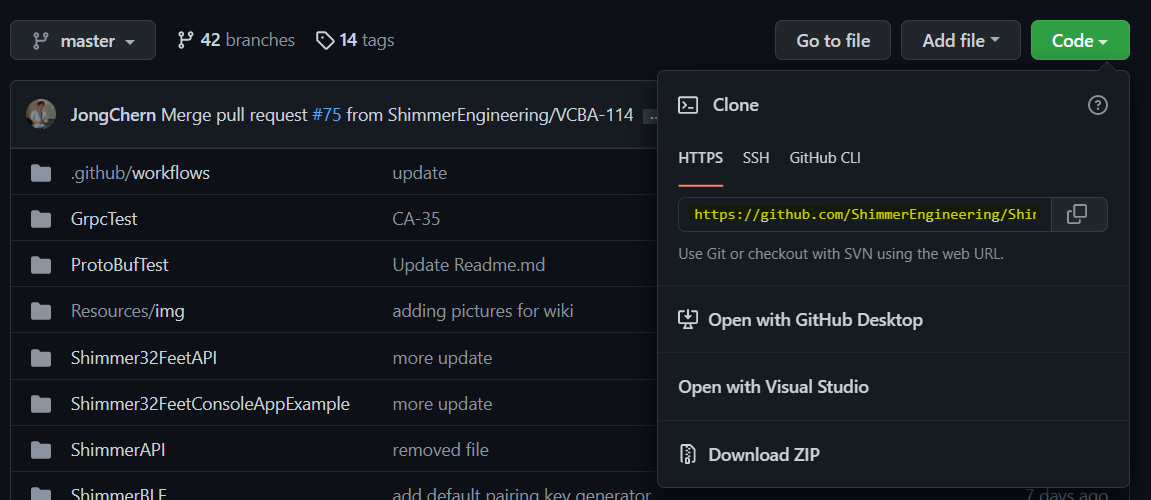Viewport: 1151px width, 500px height.
Task: Expand commit message ellipsis button
Action: (650, 116)
